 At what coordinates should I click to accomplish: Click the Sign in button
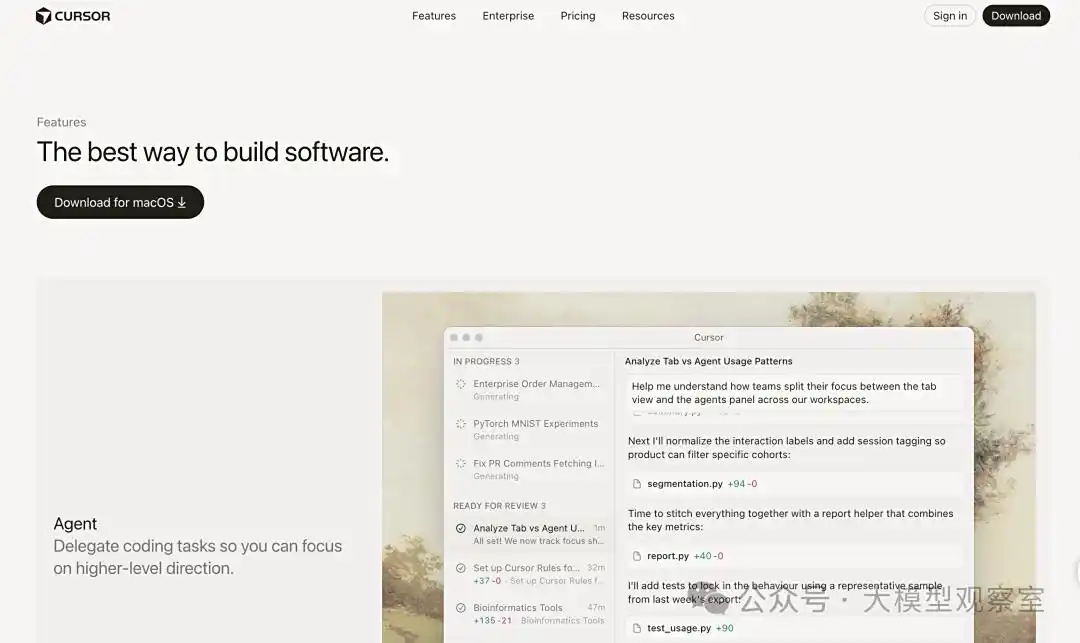tap(949, 16)
